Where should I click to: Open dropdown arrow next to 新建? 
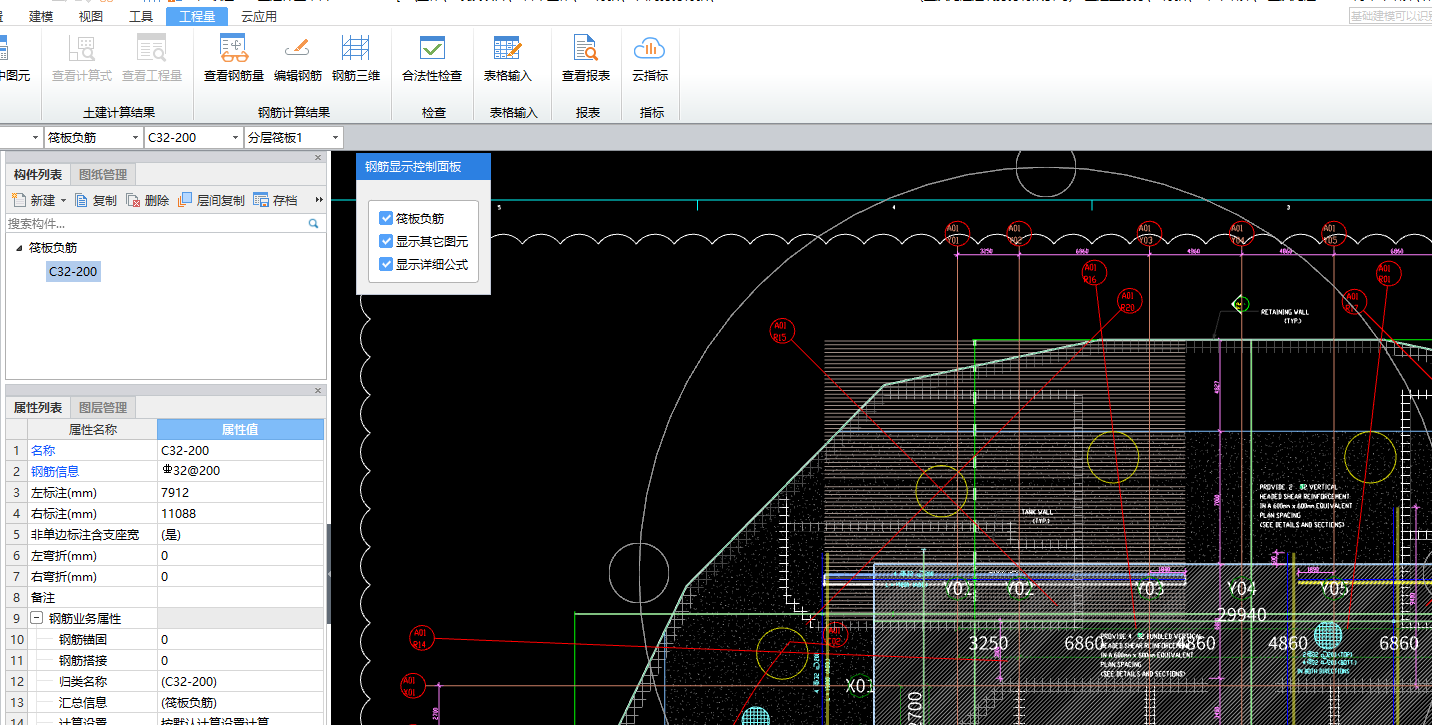63,201
